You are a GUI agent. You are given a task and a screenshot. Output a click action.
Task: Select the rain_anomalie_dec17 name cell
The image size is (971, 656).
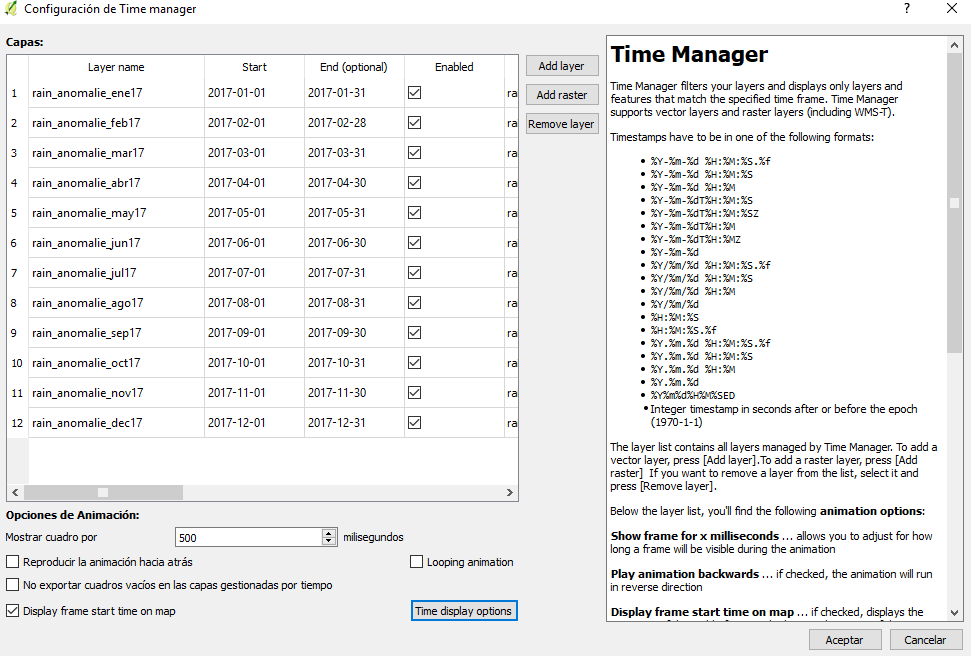coord(116,422)
